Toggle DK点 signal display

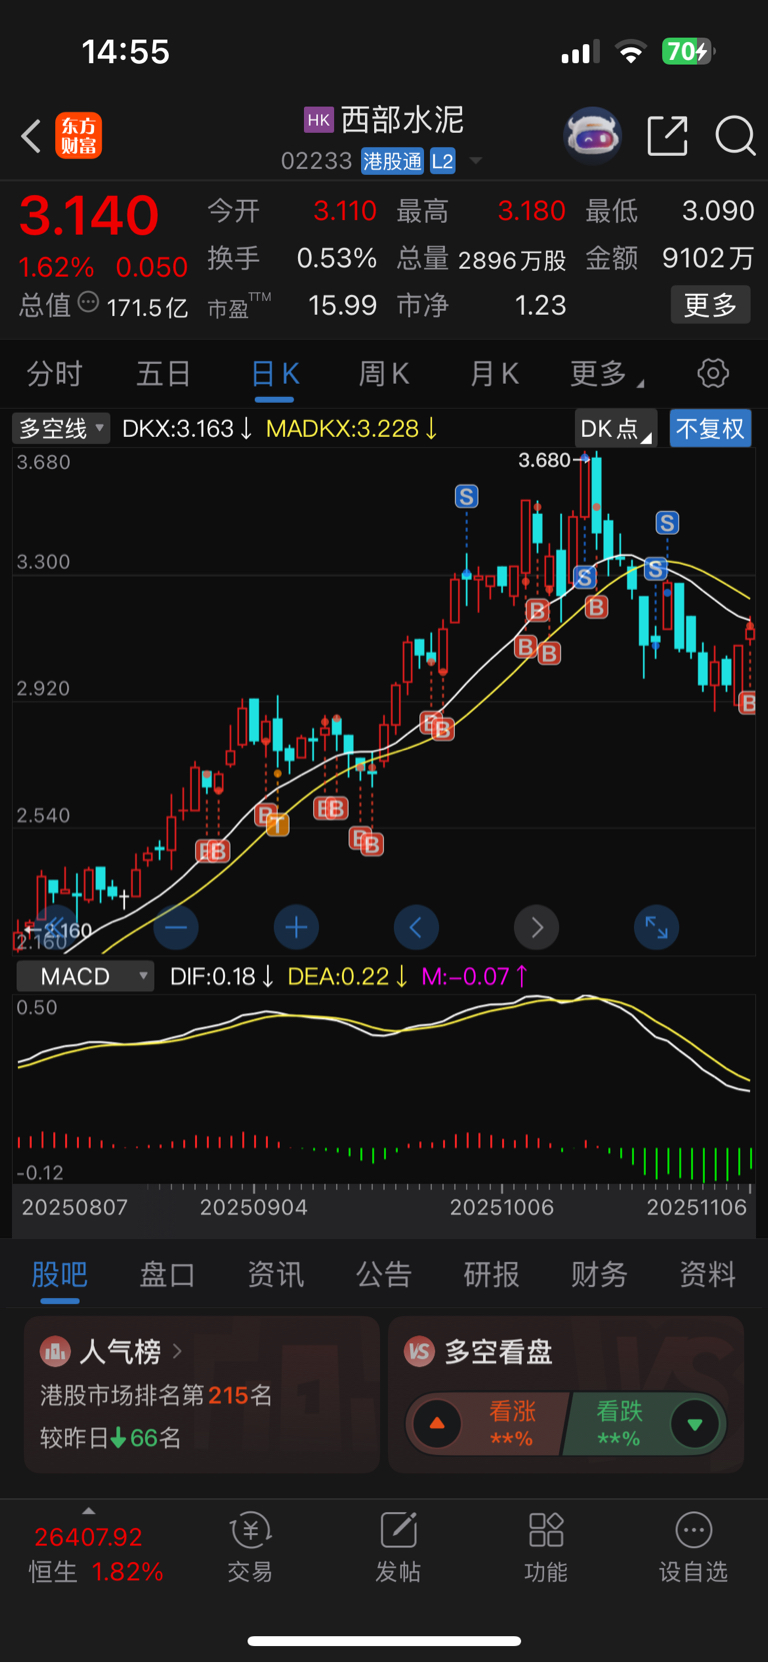616,429
